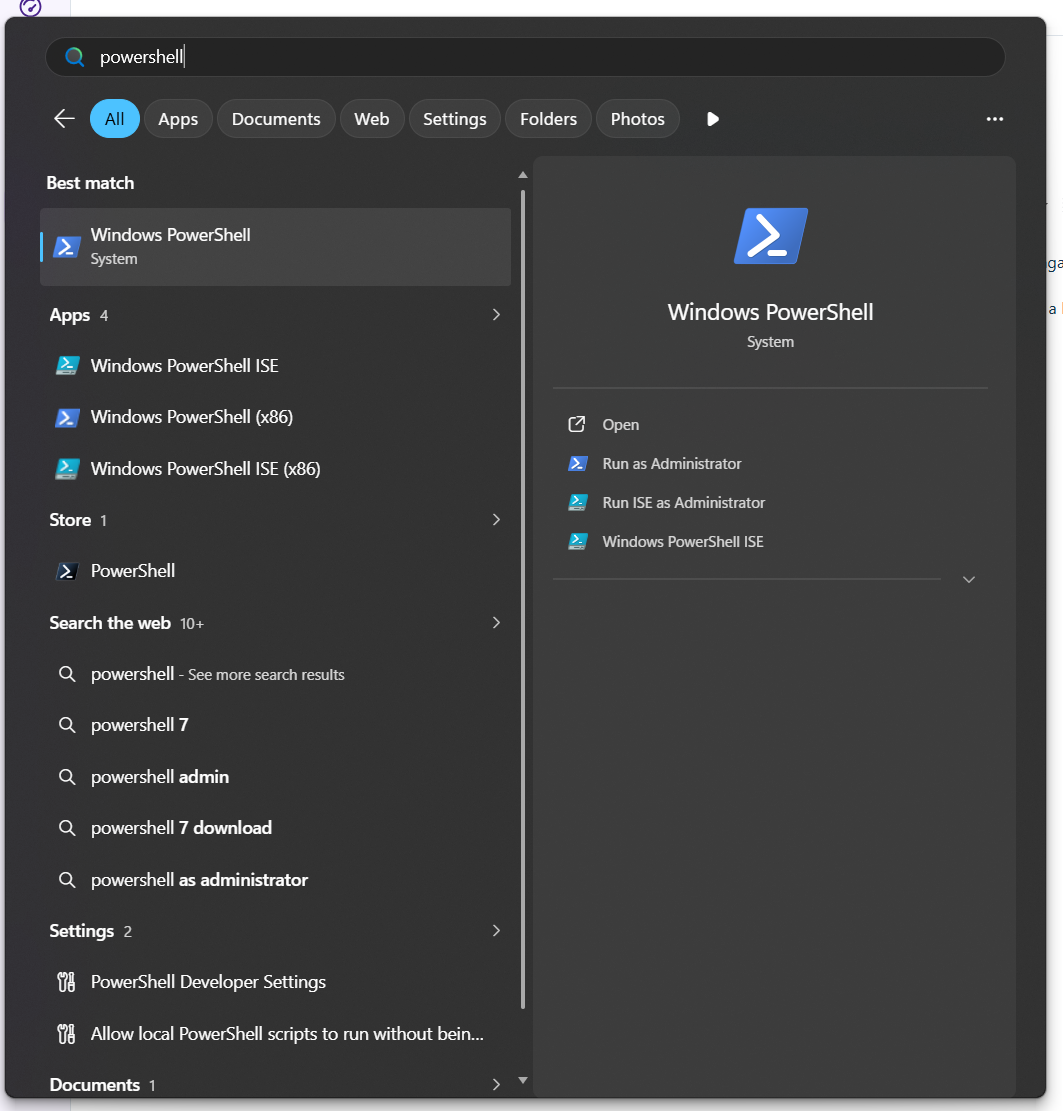Click the results list scroll-down arrow
Image resolution: width=1063 pixels, height=1111 pixels.
point(523,1081)
